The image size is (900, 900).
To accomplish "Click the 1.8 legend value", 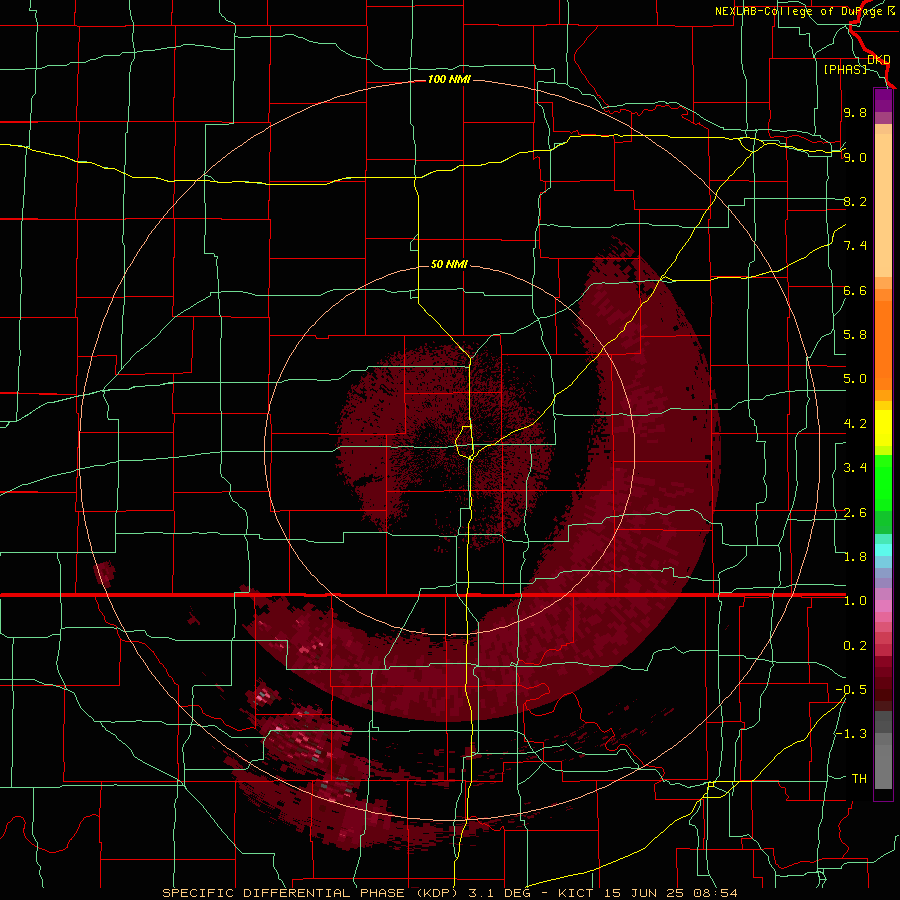I will (855, 557).
